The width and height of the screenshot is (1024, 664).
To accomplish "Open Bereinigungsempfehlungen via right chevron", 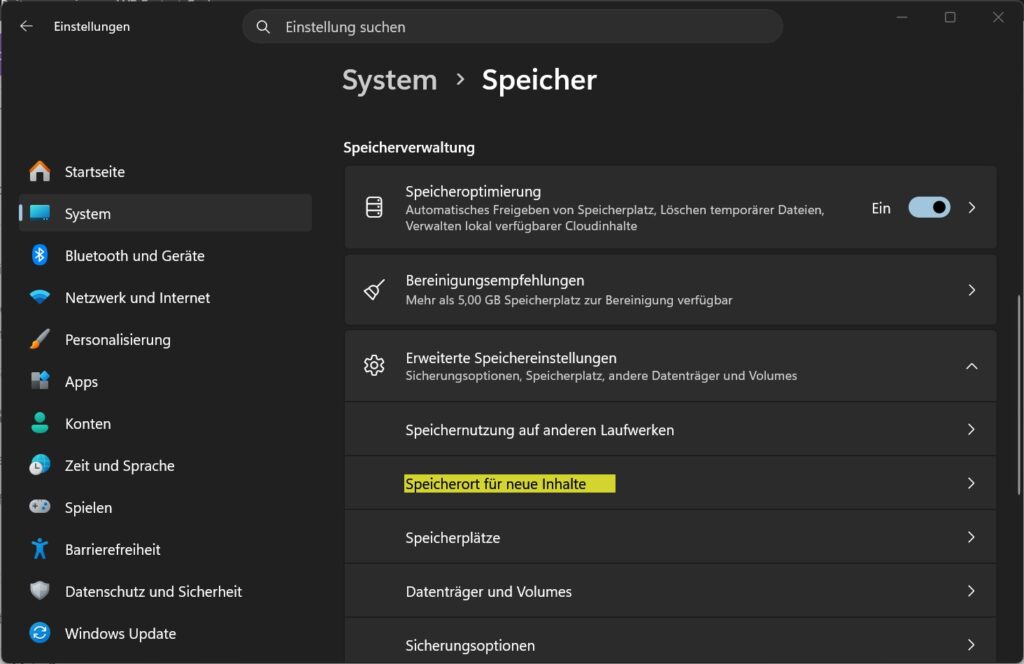I will (972, 290).
